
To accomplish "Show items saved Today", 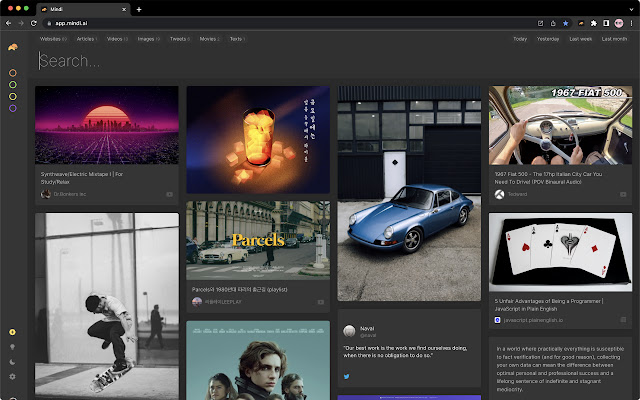I will point(520,39).
